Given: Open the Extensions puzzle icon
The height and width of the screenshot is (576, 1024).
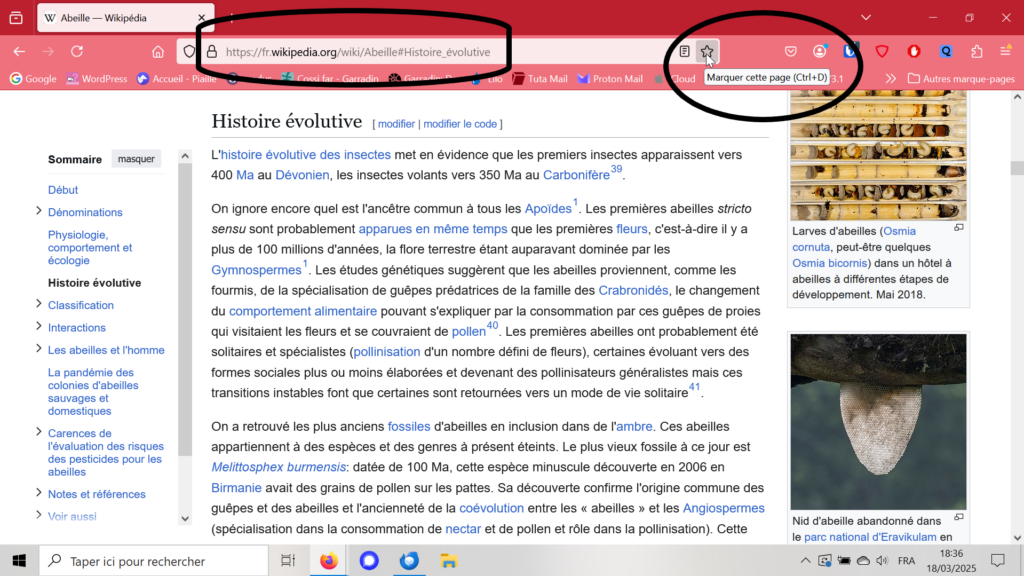Looking at the screenshot, I should [977, 51].
